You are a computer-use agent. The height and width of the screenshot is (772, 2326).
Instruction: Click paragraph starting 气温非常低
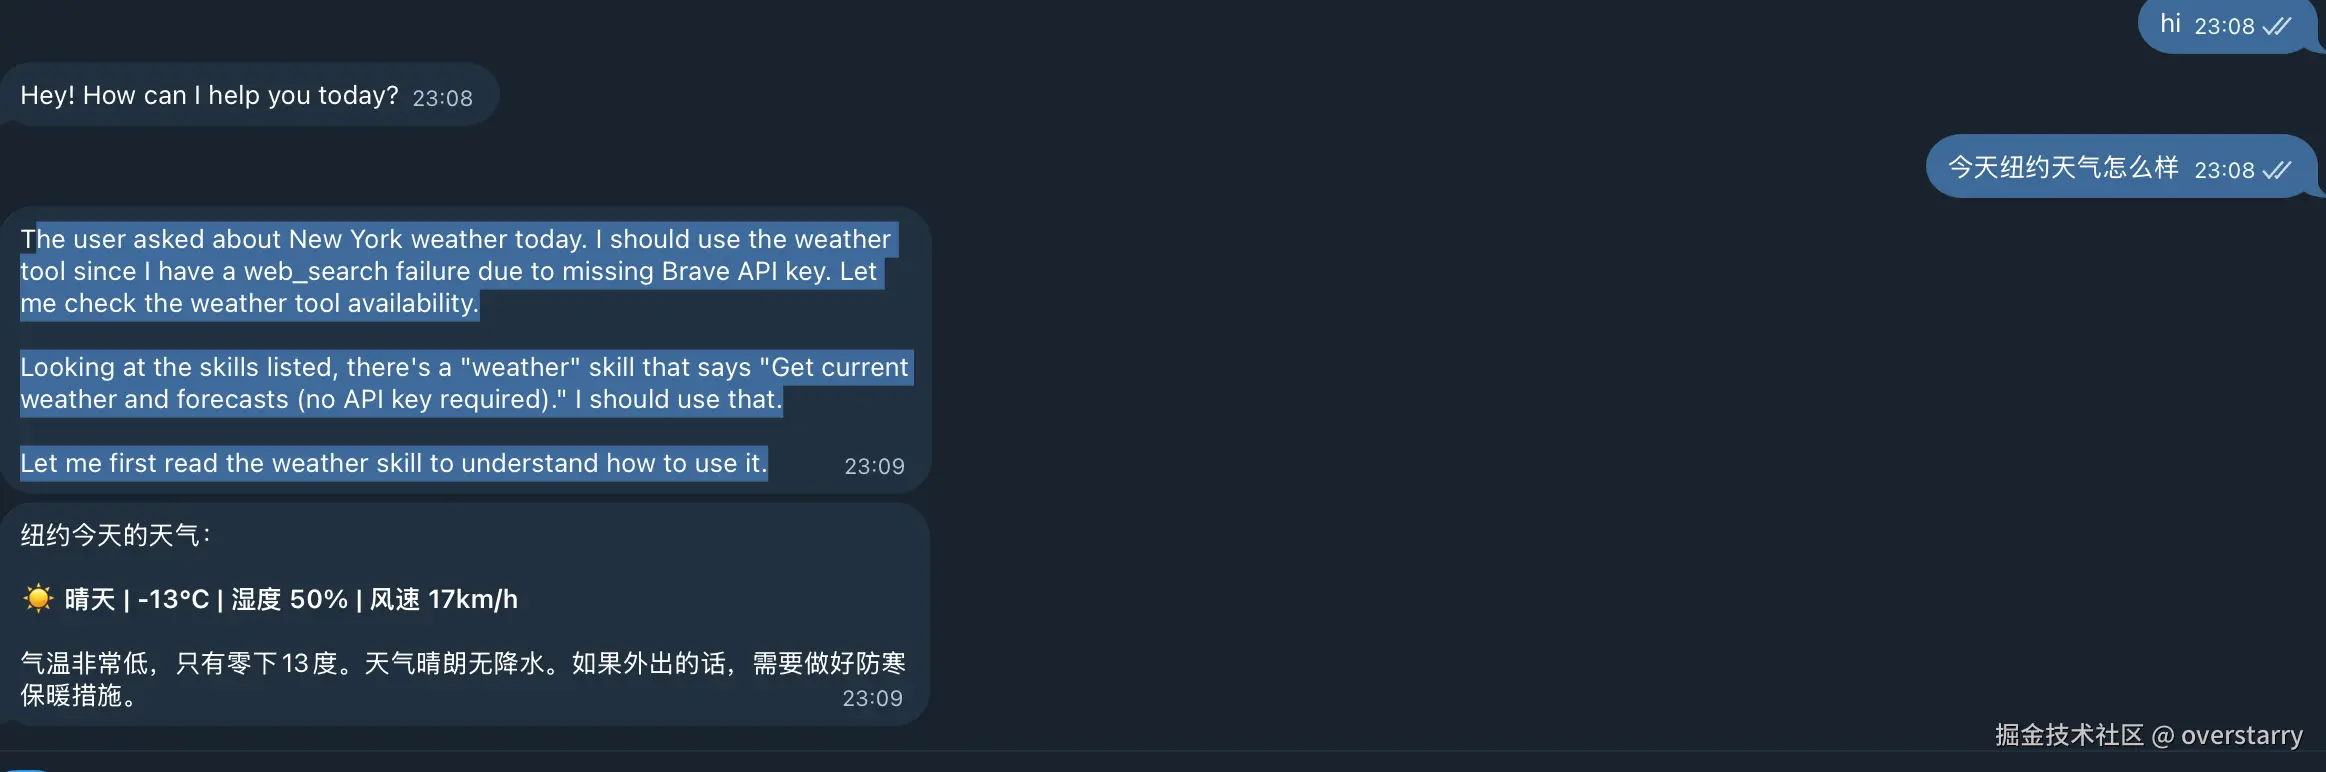pos(463,679)
